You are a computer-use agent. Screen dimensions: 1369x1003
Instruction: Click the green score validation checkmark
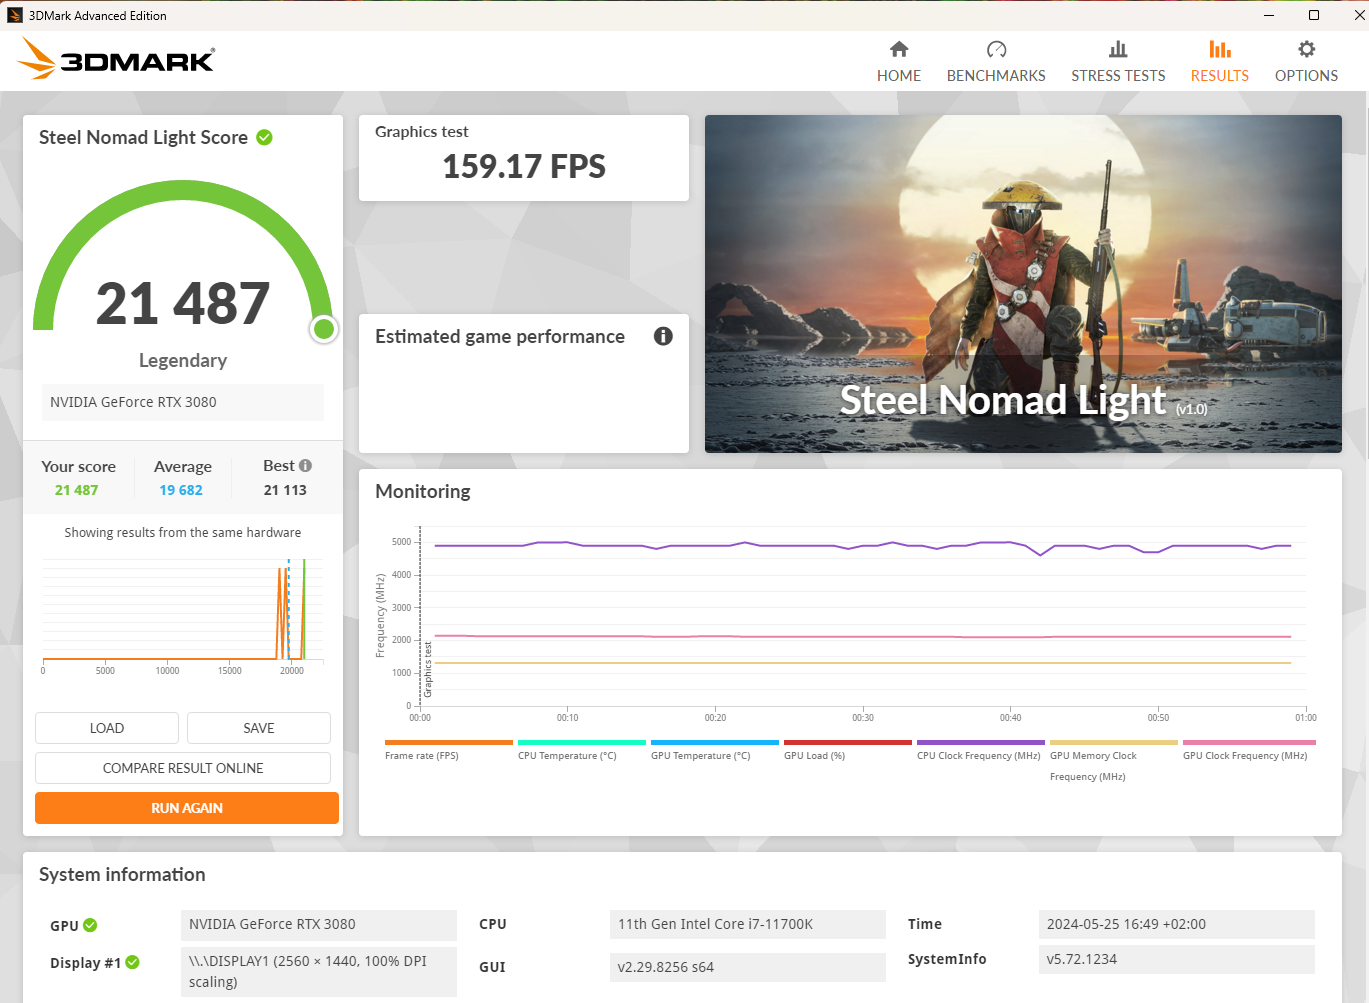click(x=264, y=137)
